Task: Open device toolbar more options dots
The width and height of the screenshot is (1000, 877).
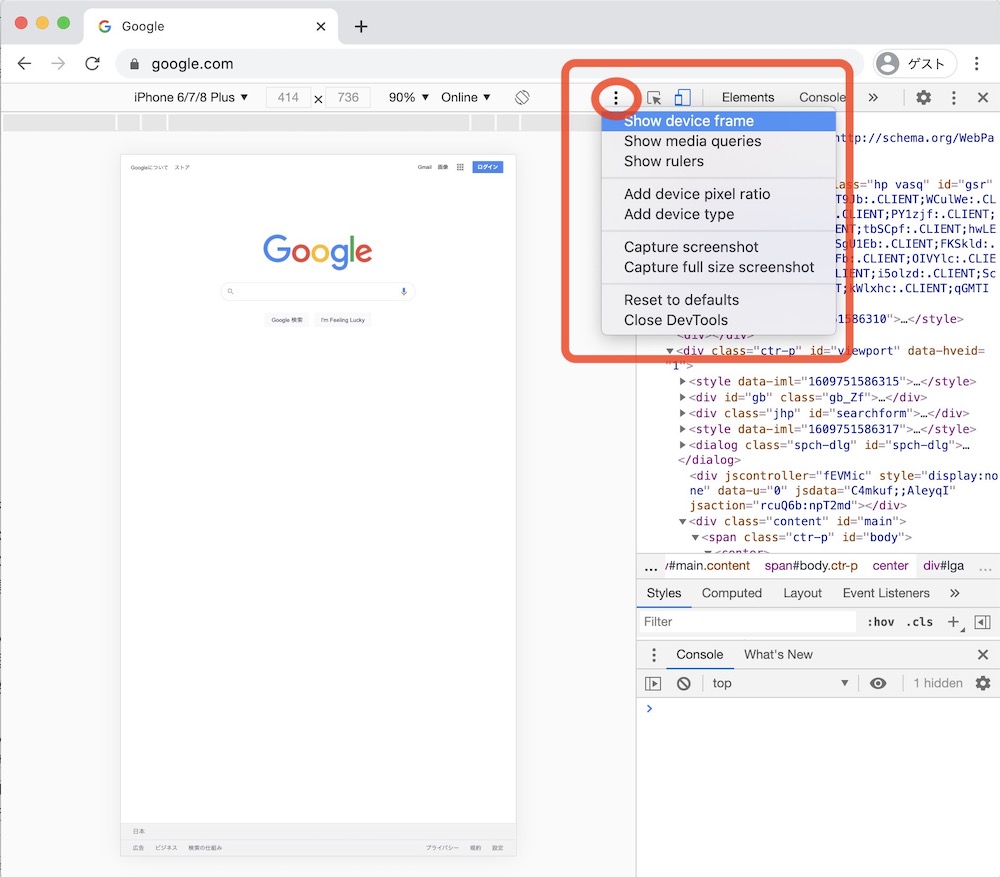Action: [615, 98]
